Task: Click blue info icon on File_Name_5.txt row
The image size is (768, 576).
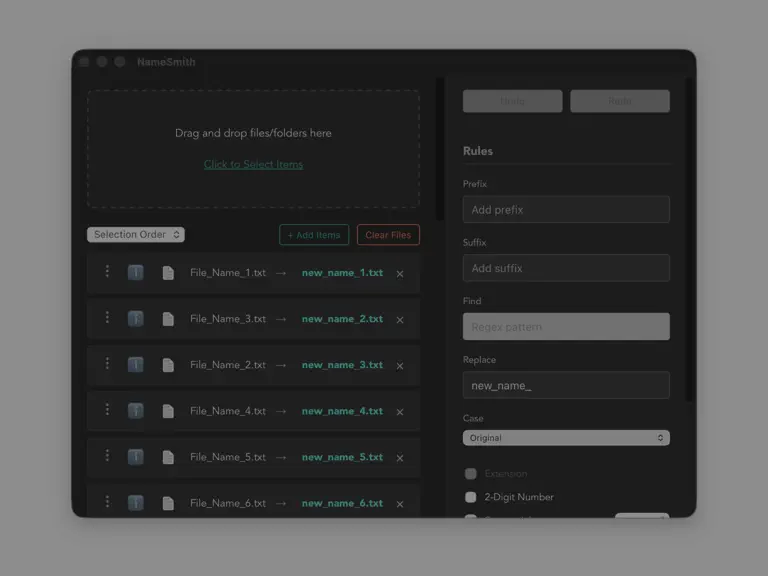Action: pyautogui.click(x=136, y=456)
